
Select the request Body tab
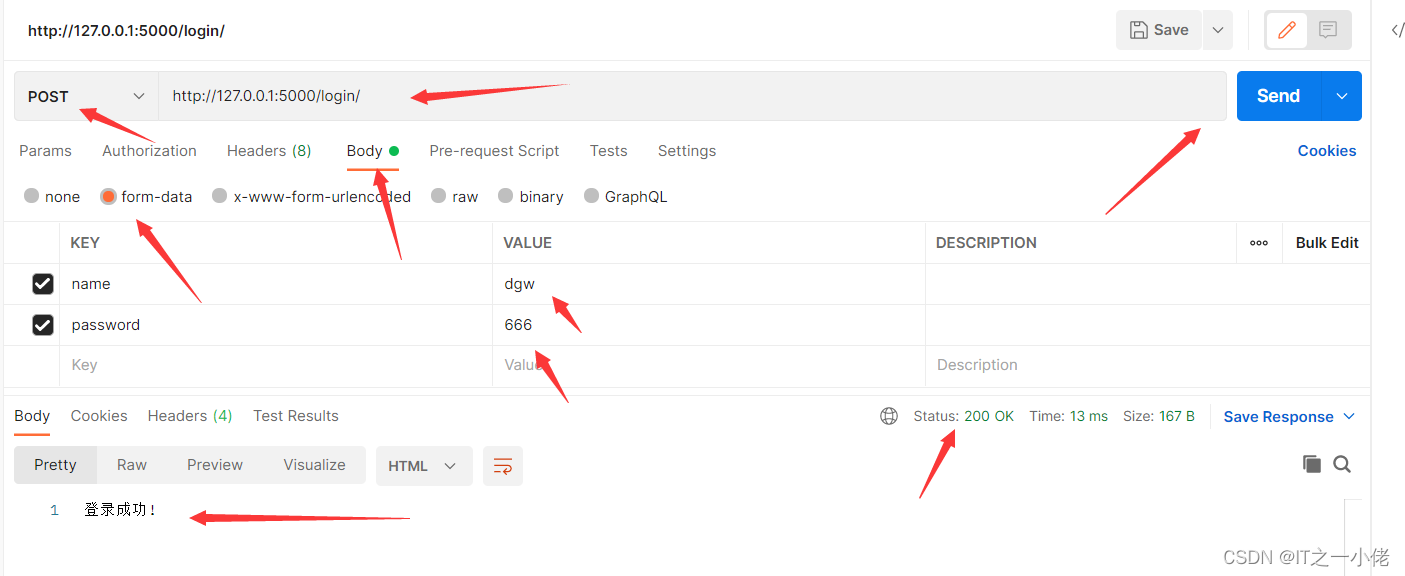coord(372,151)
